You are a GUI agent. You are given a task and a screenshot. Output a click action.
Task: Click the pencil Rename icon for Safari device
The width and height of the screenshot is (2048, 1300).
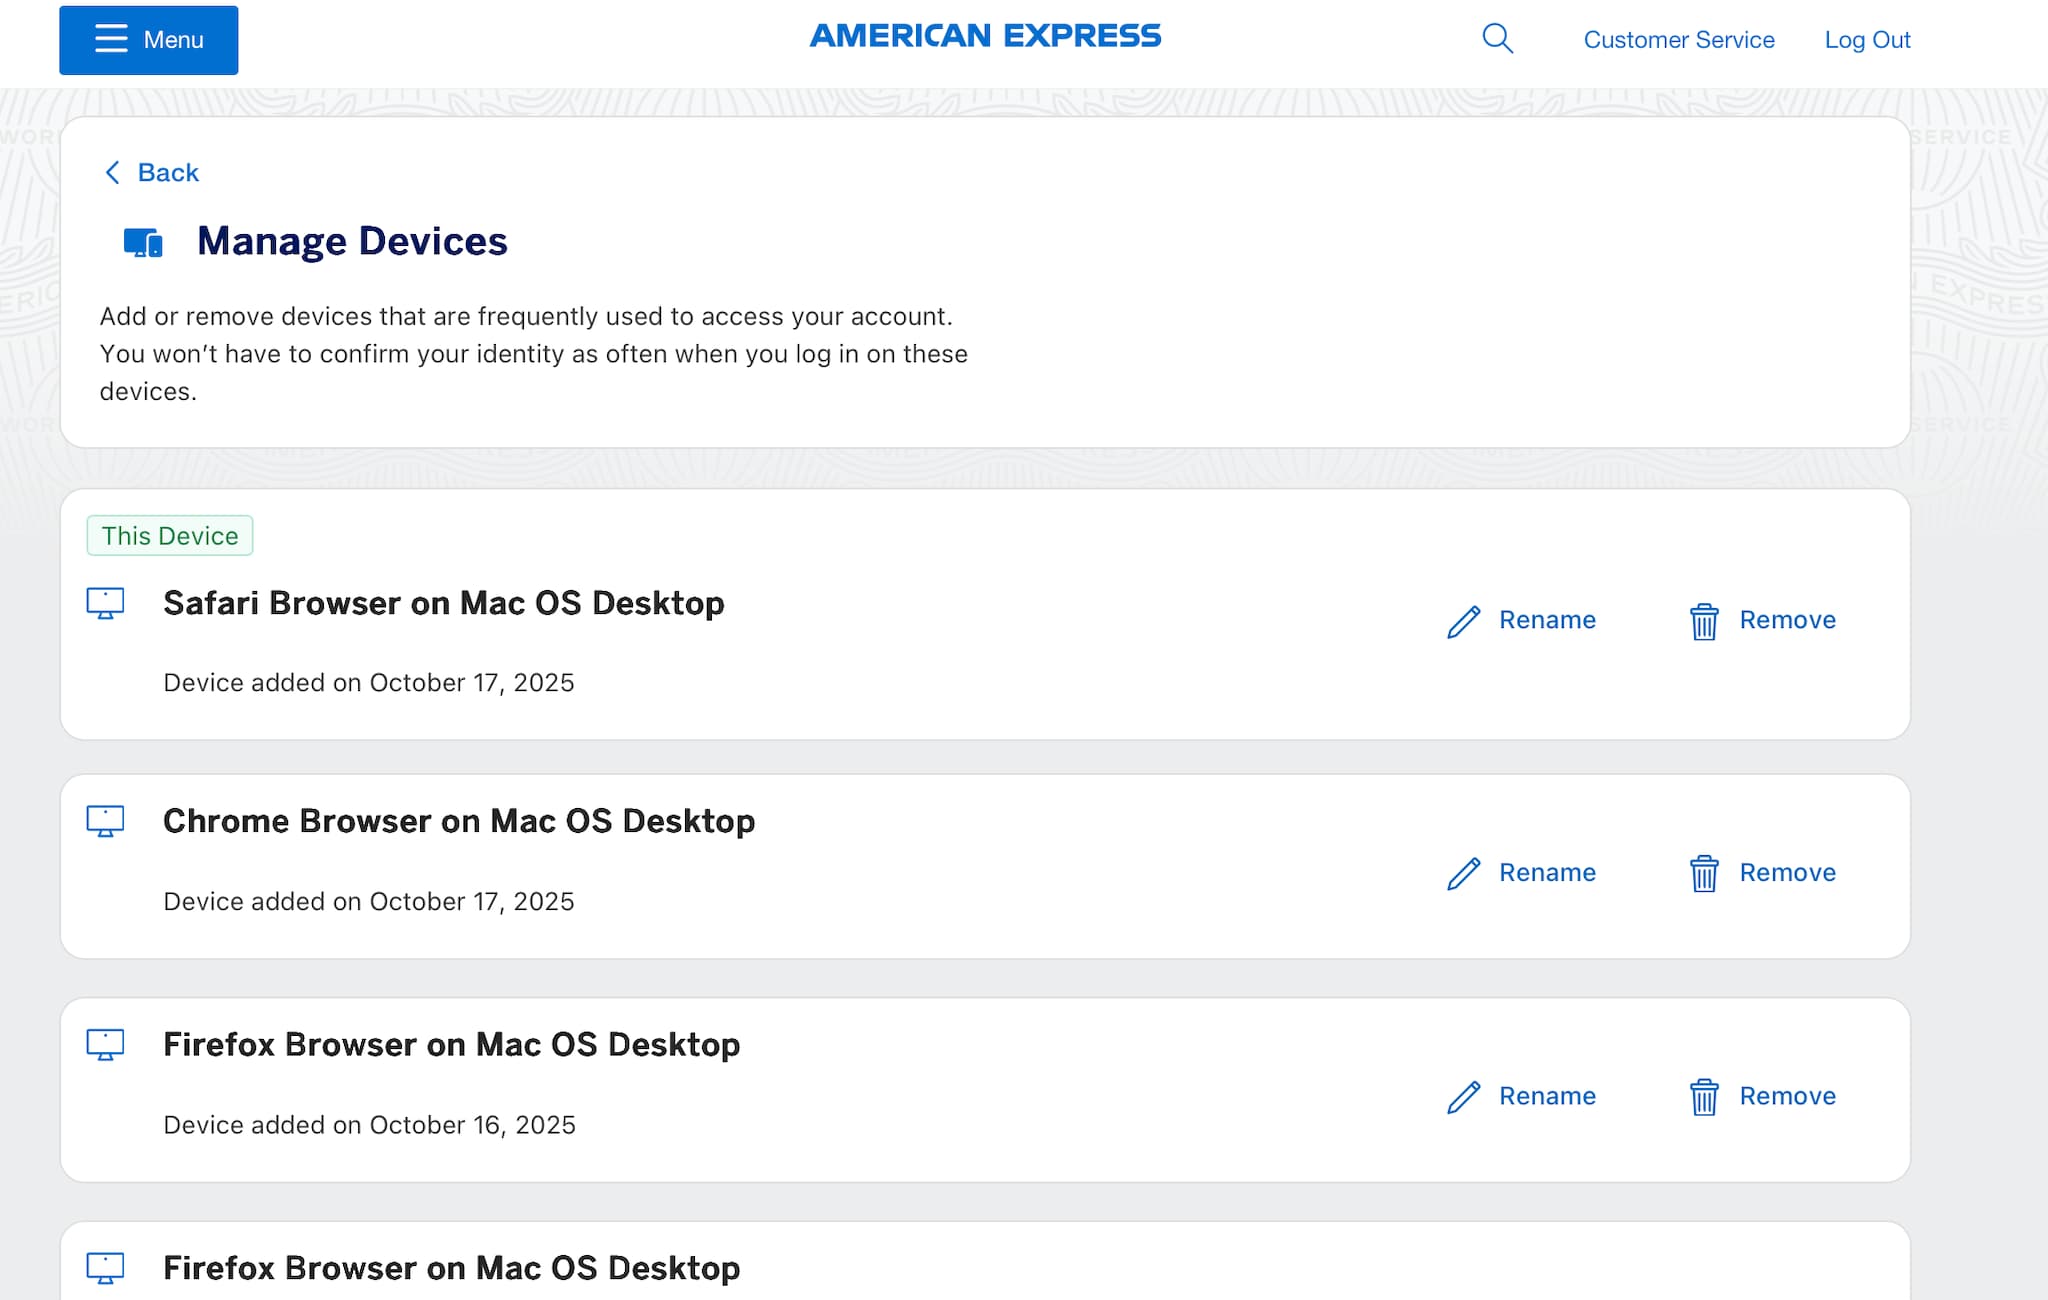pyautogui.click(x=1463, y=620)
